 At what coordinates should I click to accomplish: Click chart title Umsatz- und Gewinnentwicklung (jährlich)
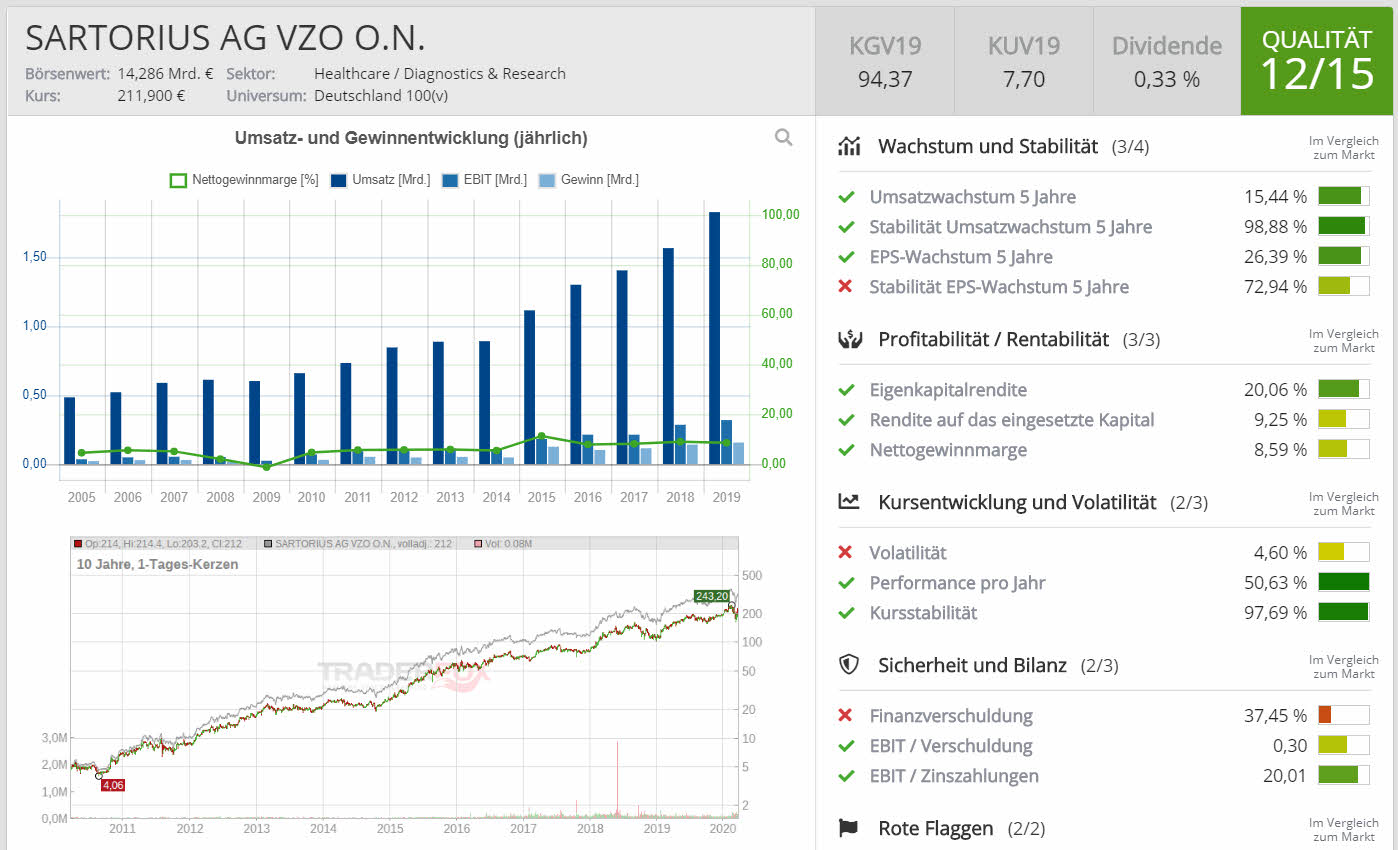coord(411,138)
